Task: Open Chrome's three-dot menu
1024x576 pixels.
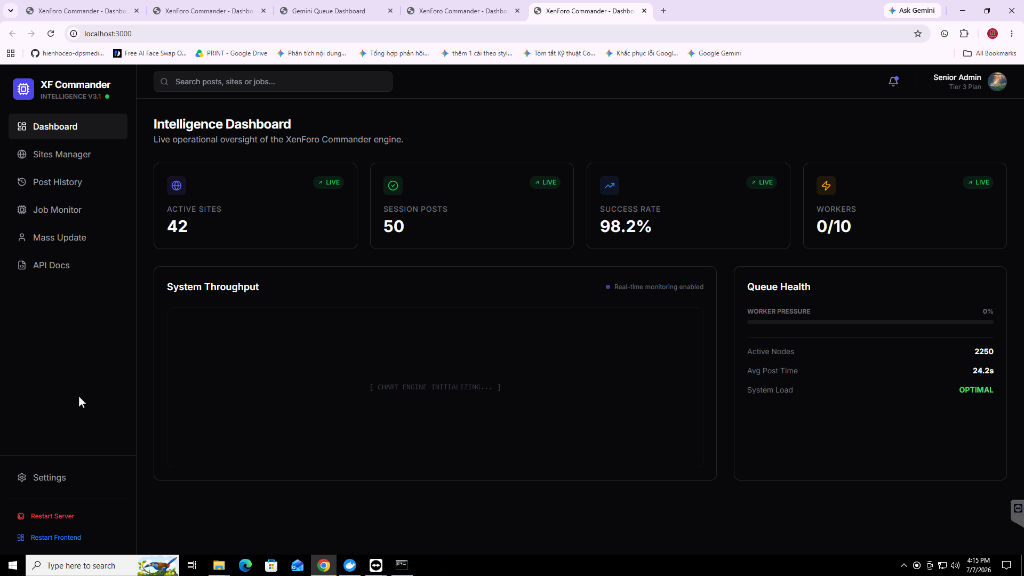Action: [x=1011, y=33]
